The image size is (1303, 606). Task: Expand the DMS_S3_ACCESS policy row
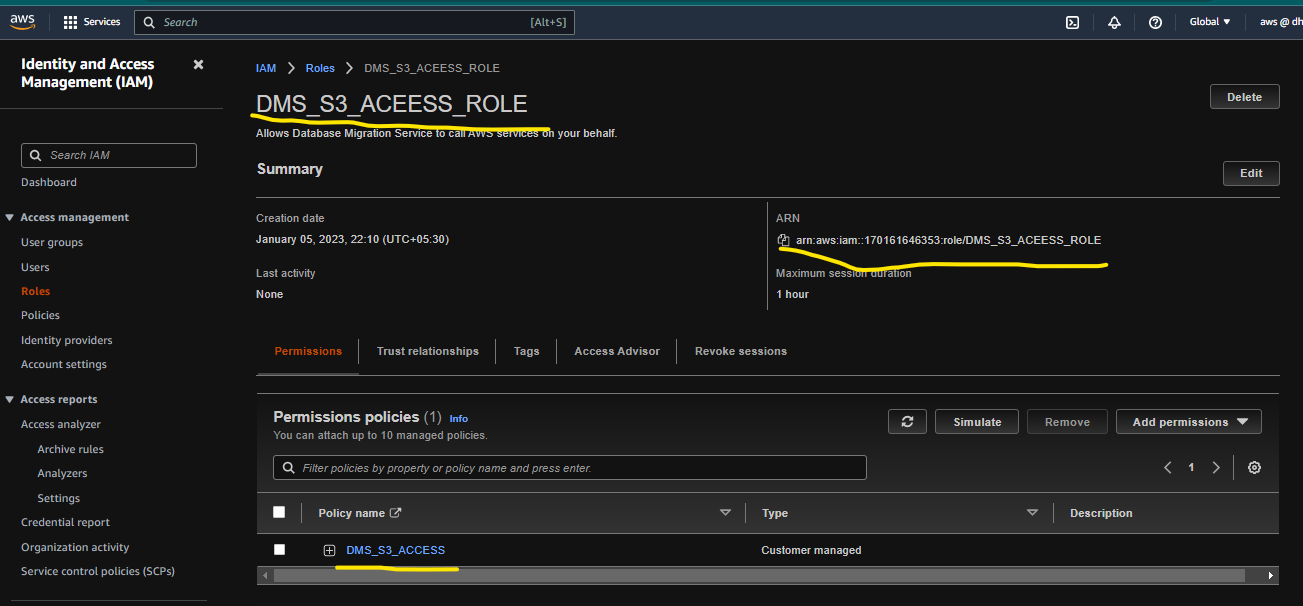329,550
